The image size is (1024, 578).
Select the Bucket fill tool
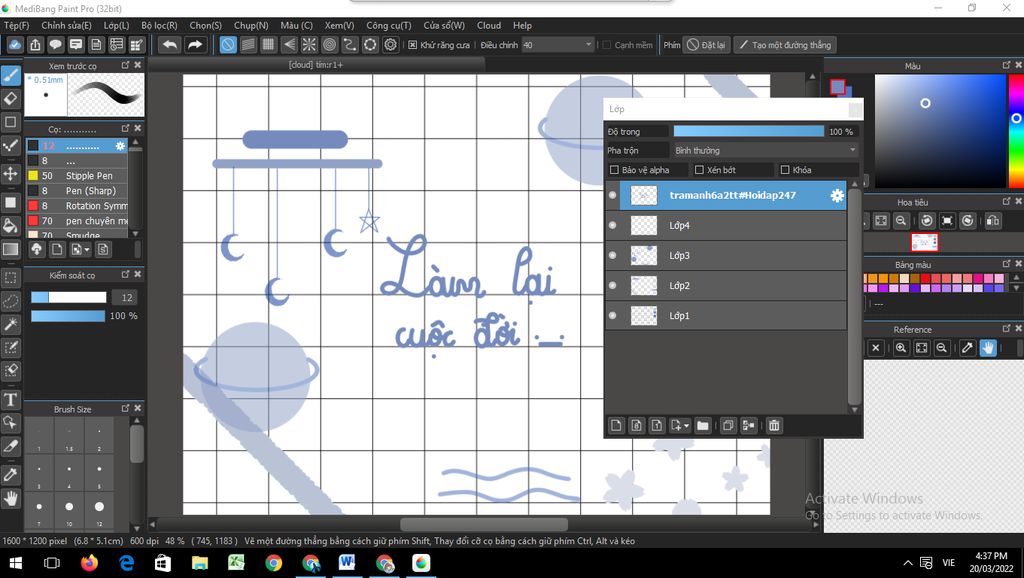10,226
